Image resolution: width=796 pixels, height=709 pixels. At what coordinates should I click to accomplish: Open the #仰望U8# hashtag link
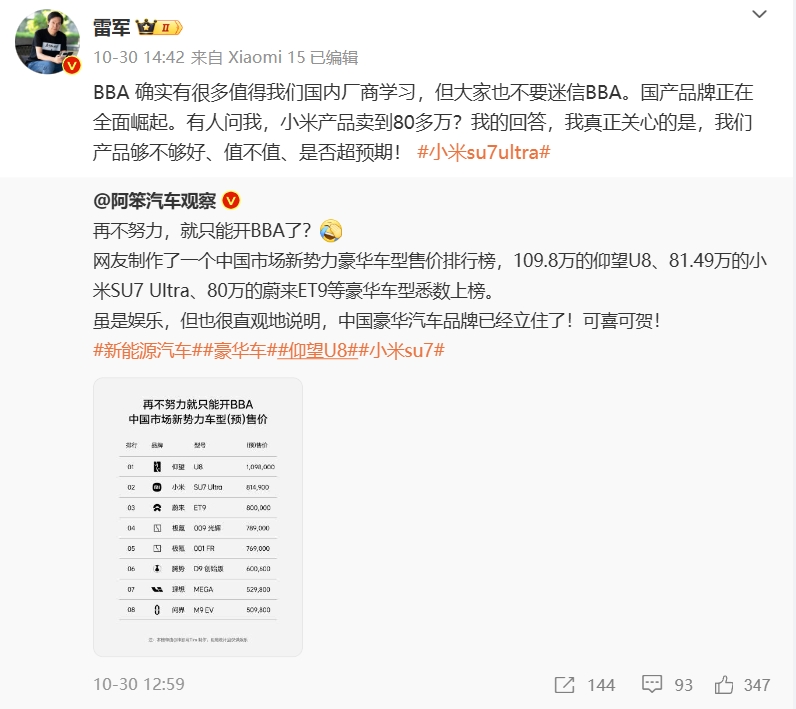coord(318,350)
